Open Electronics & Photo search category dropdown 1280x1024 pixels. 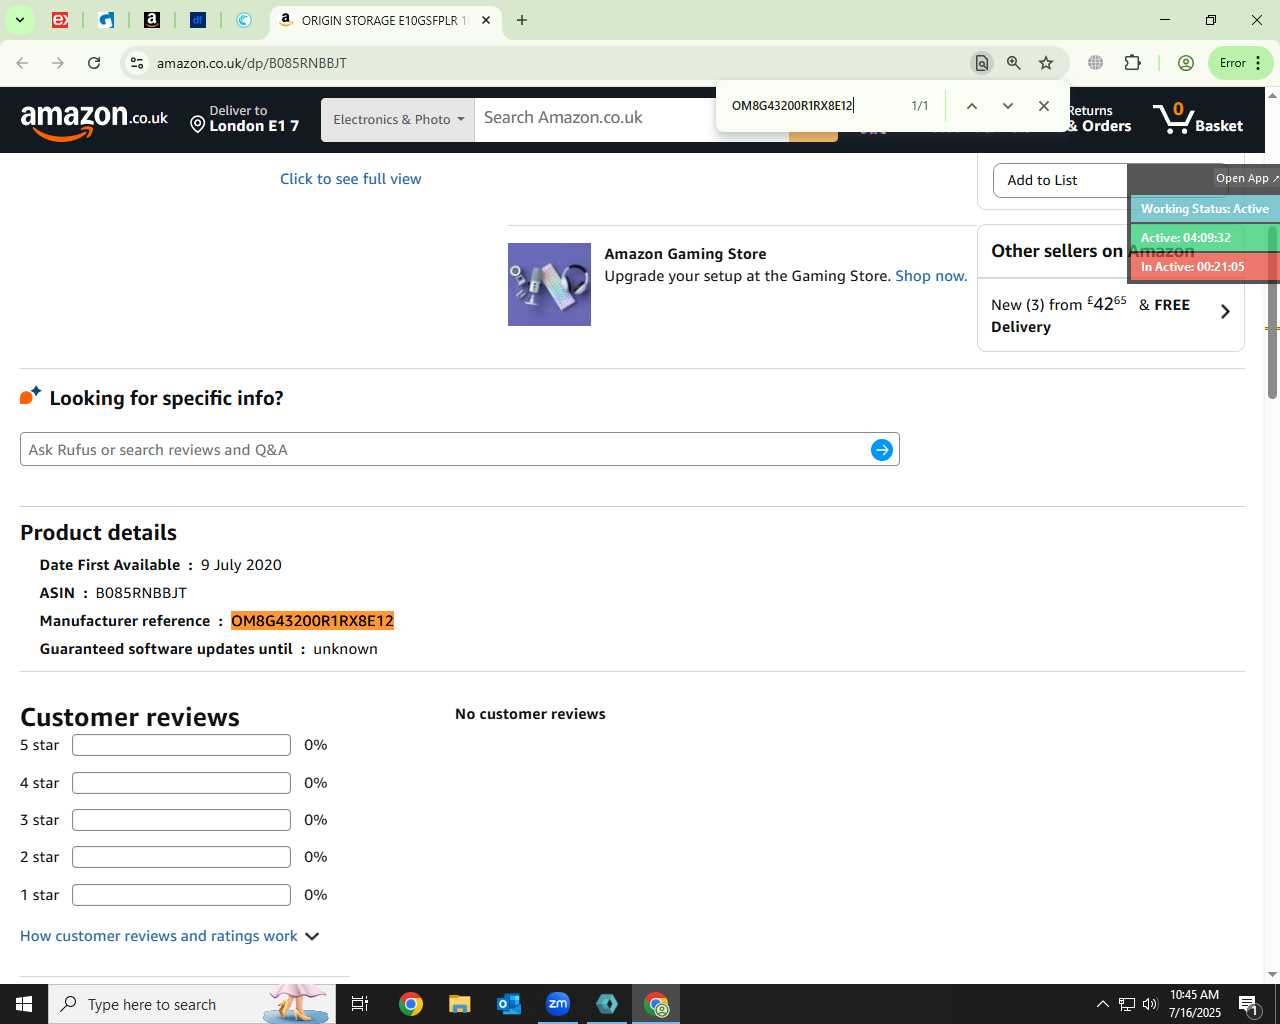398,120
